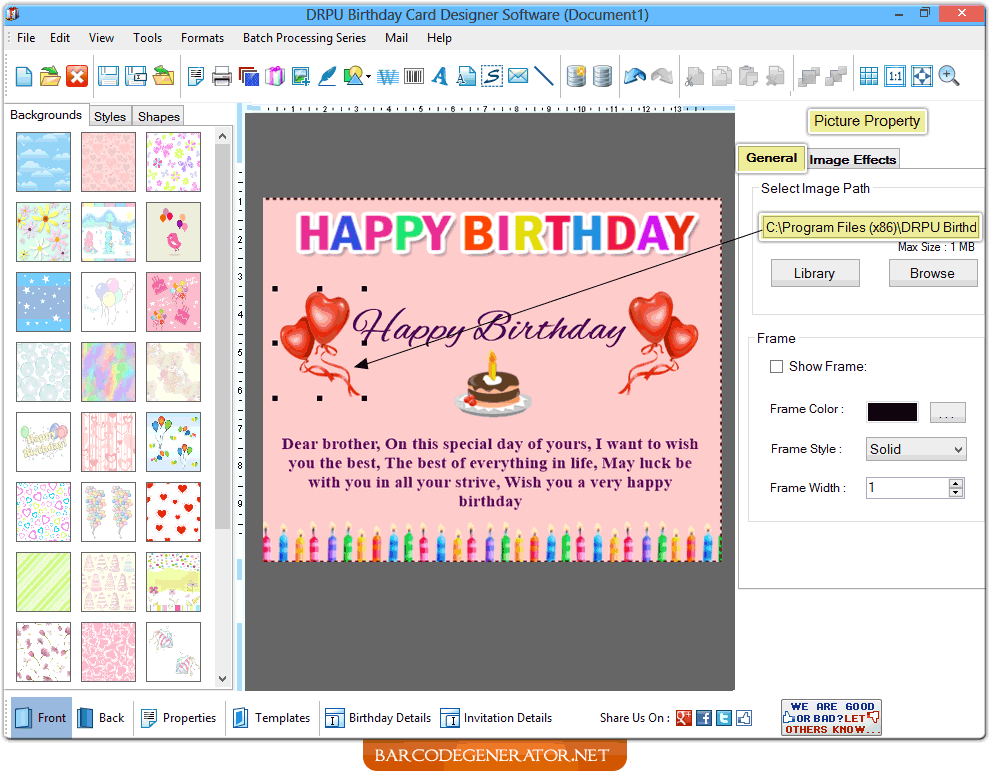The width and height of the screenshot is (990, 771).
Task: Click the backgrounds list scroll down arrow
Action: click(x=222, y=679)
